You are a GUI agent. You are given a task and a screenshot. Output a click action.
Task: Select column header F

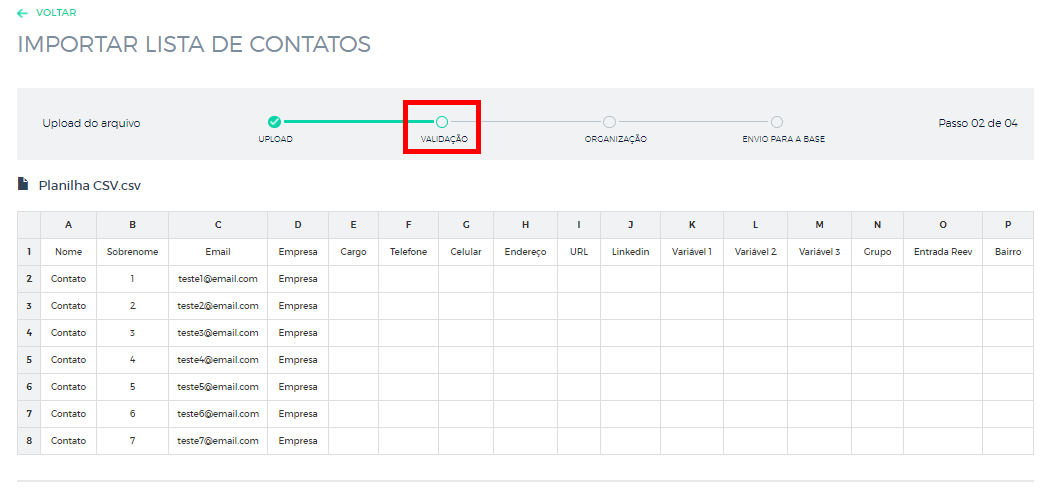coord(409,225)
